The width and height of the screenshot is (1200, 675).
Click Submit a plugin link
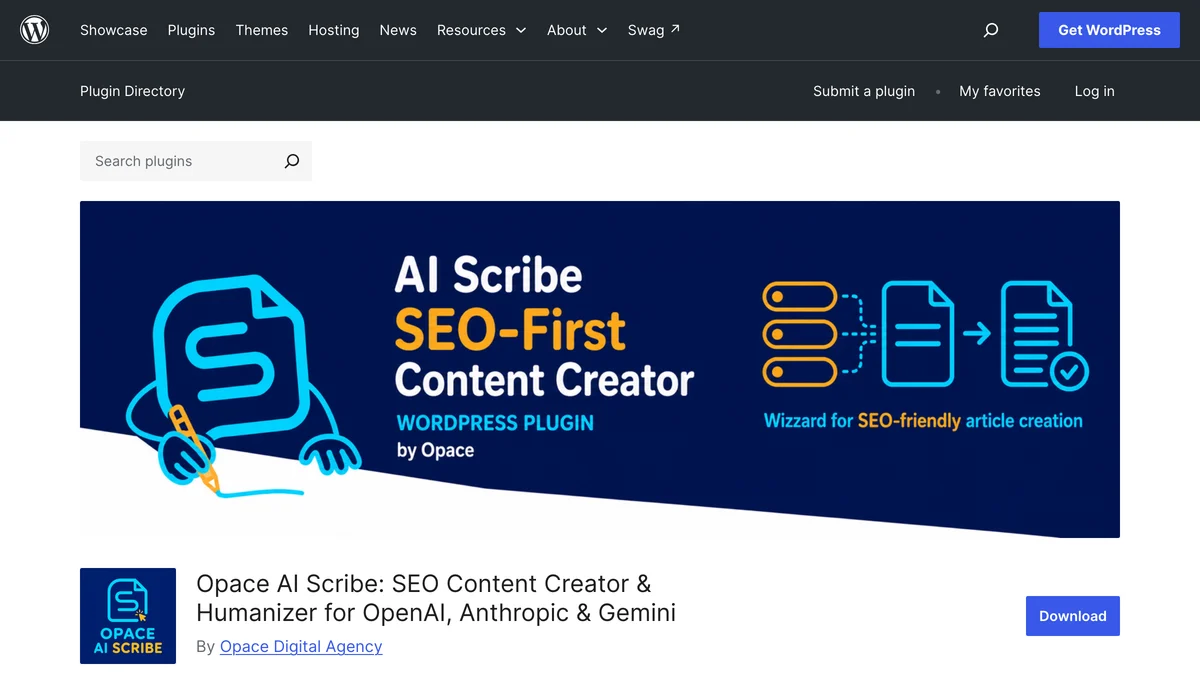coord(864,91)
